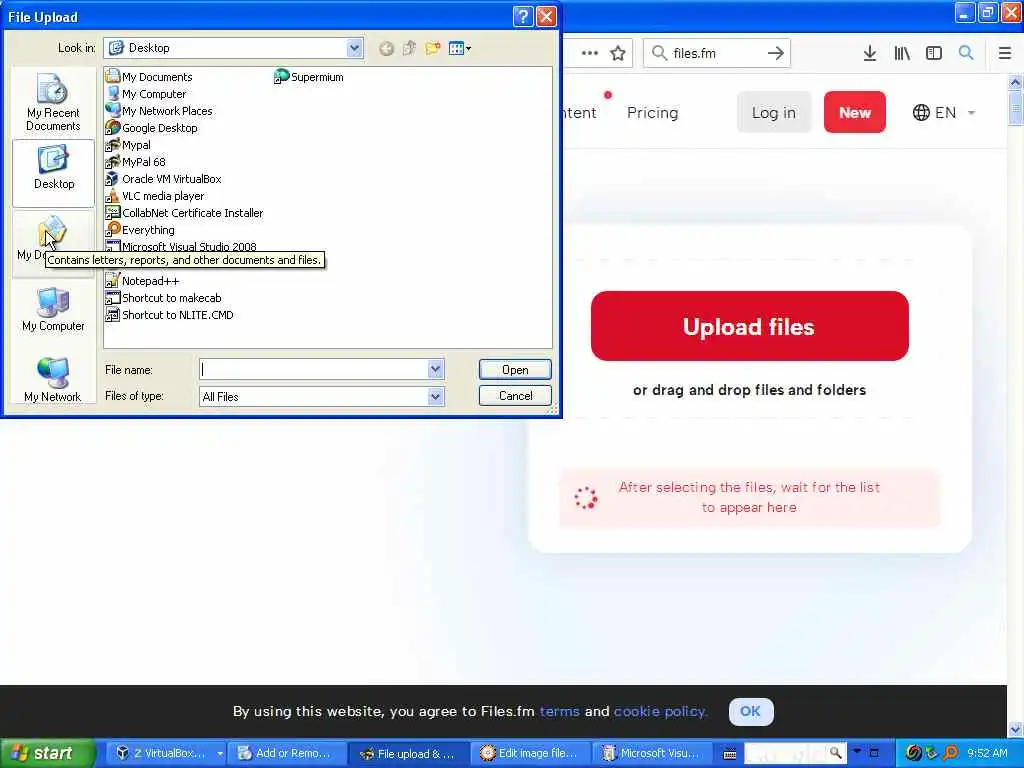Select Shortcut to NLITE.CMD
The width and height of the screenshot is (1024, 768).
[169, 315]
